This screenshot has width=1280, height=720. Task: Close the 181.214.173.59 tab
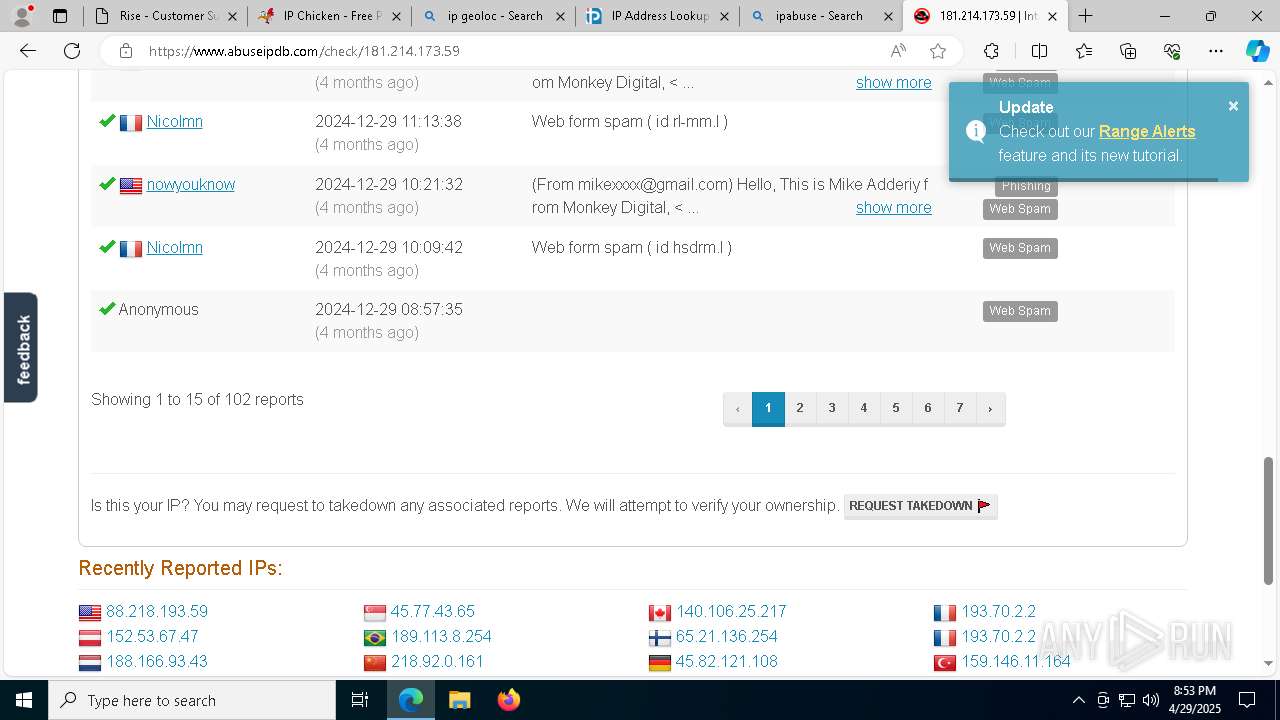pos(1052,16)
